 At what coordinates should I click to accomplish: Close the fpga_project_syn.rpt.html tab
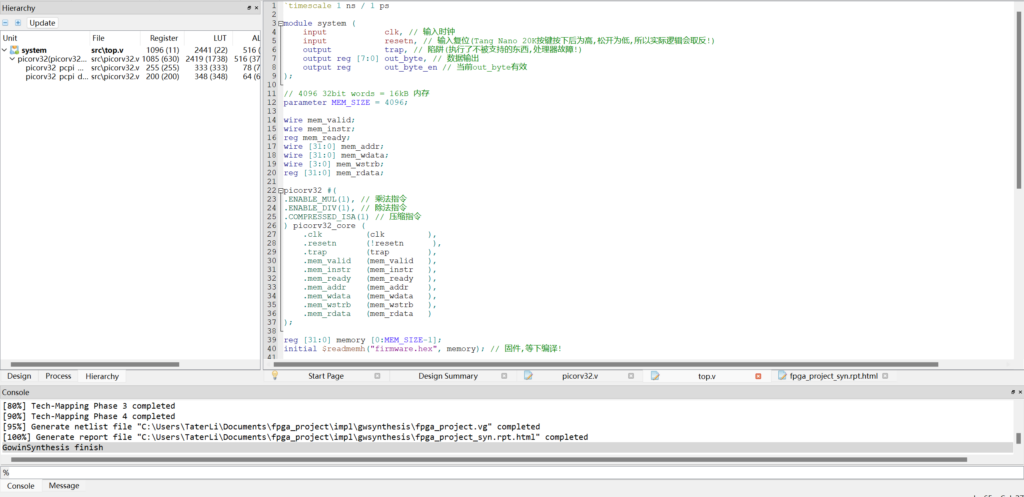point(886,376)
